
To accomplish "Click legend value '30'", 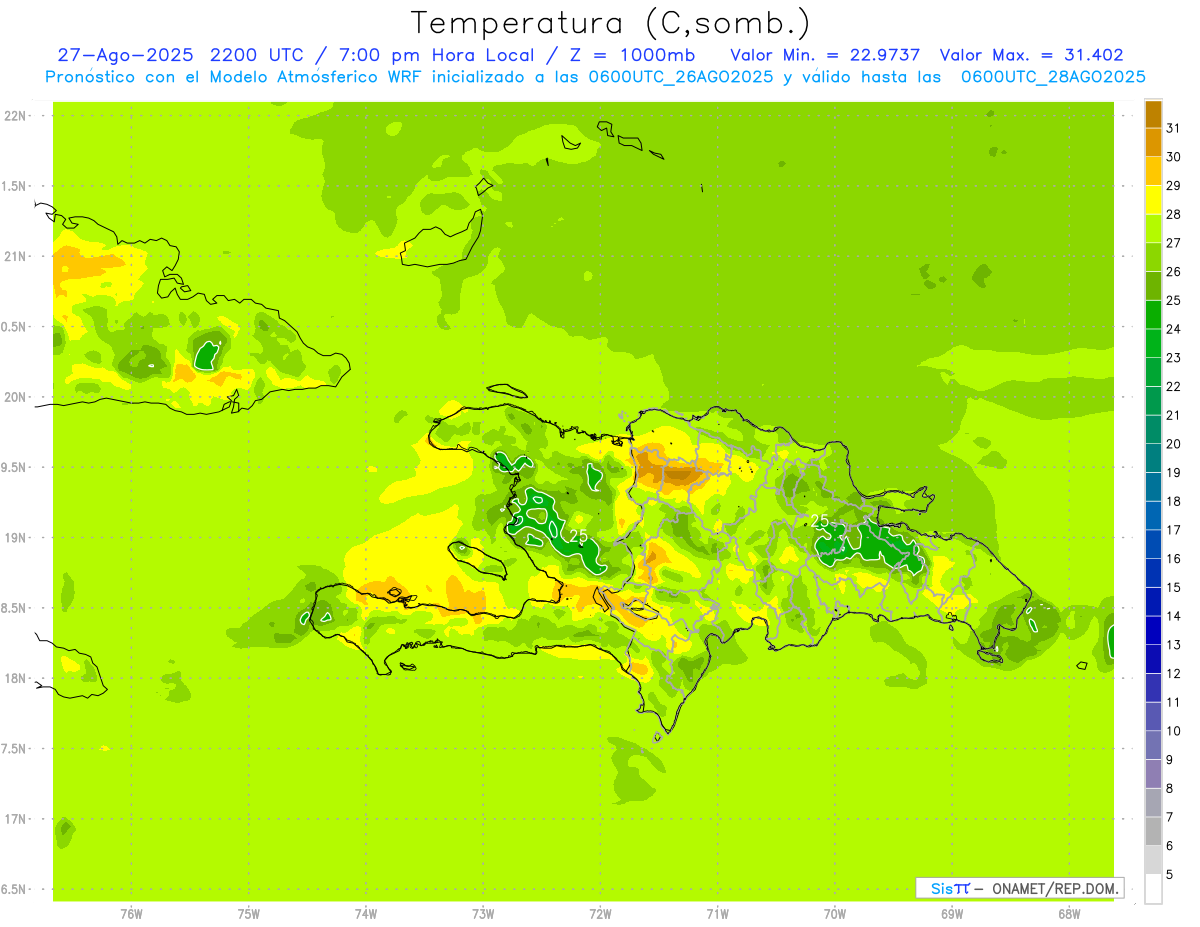I will (x=1173, y=157).
